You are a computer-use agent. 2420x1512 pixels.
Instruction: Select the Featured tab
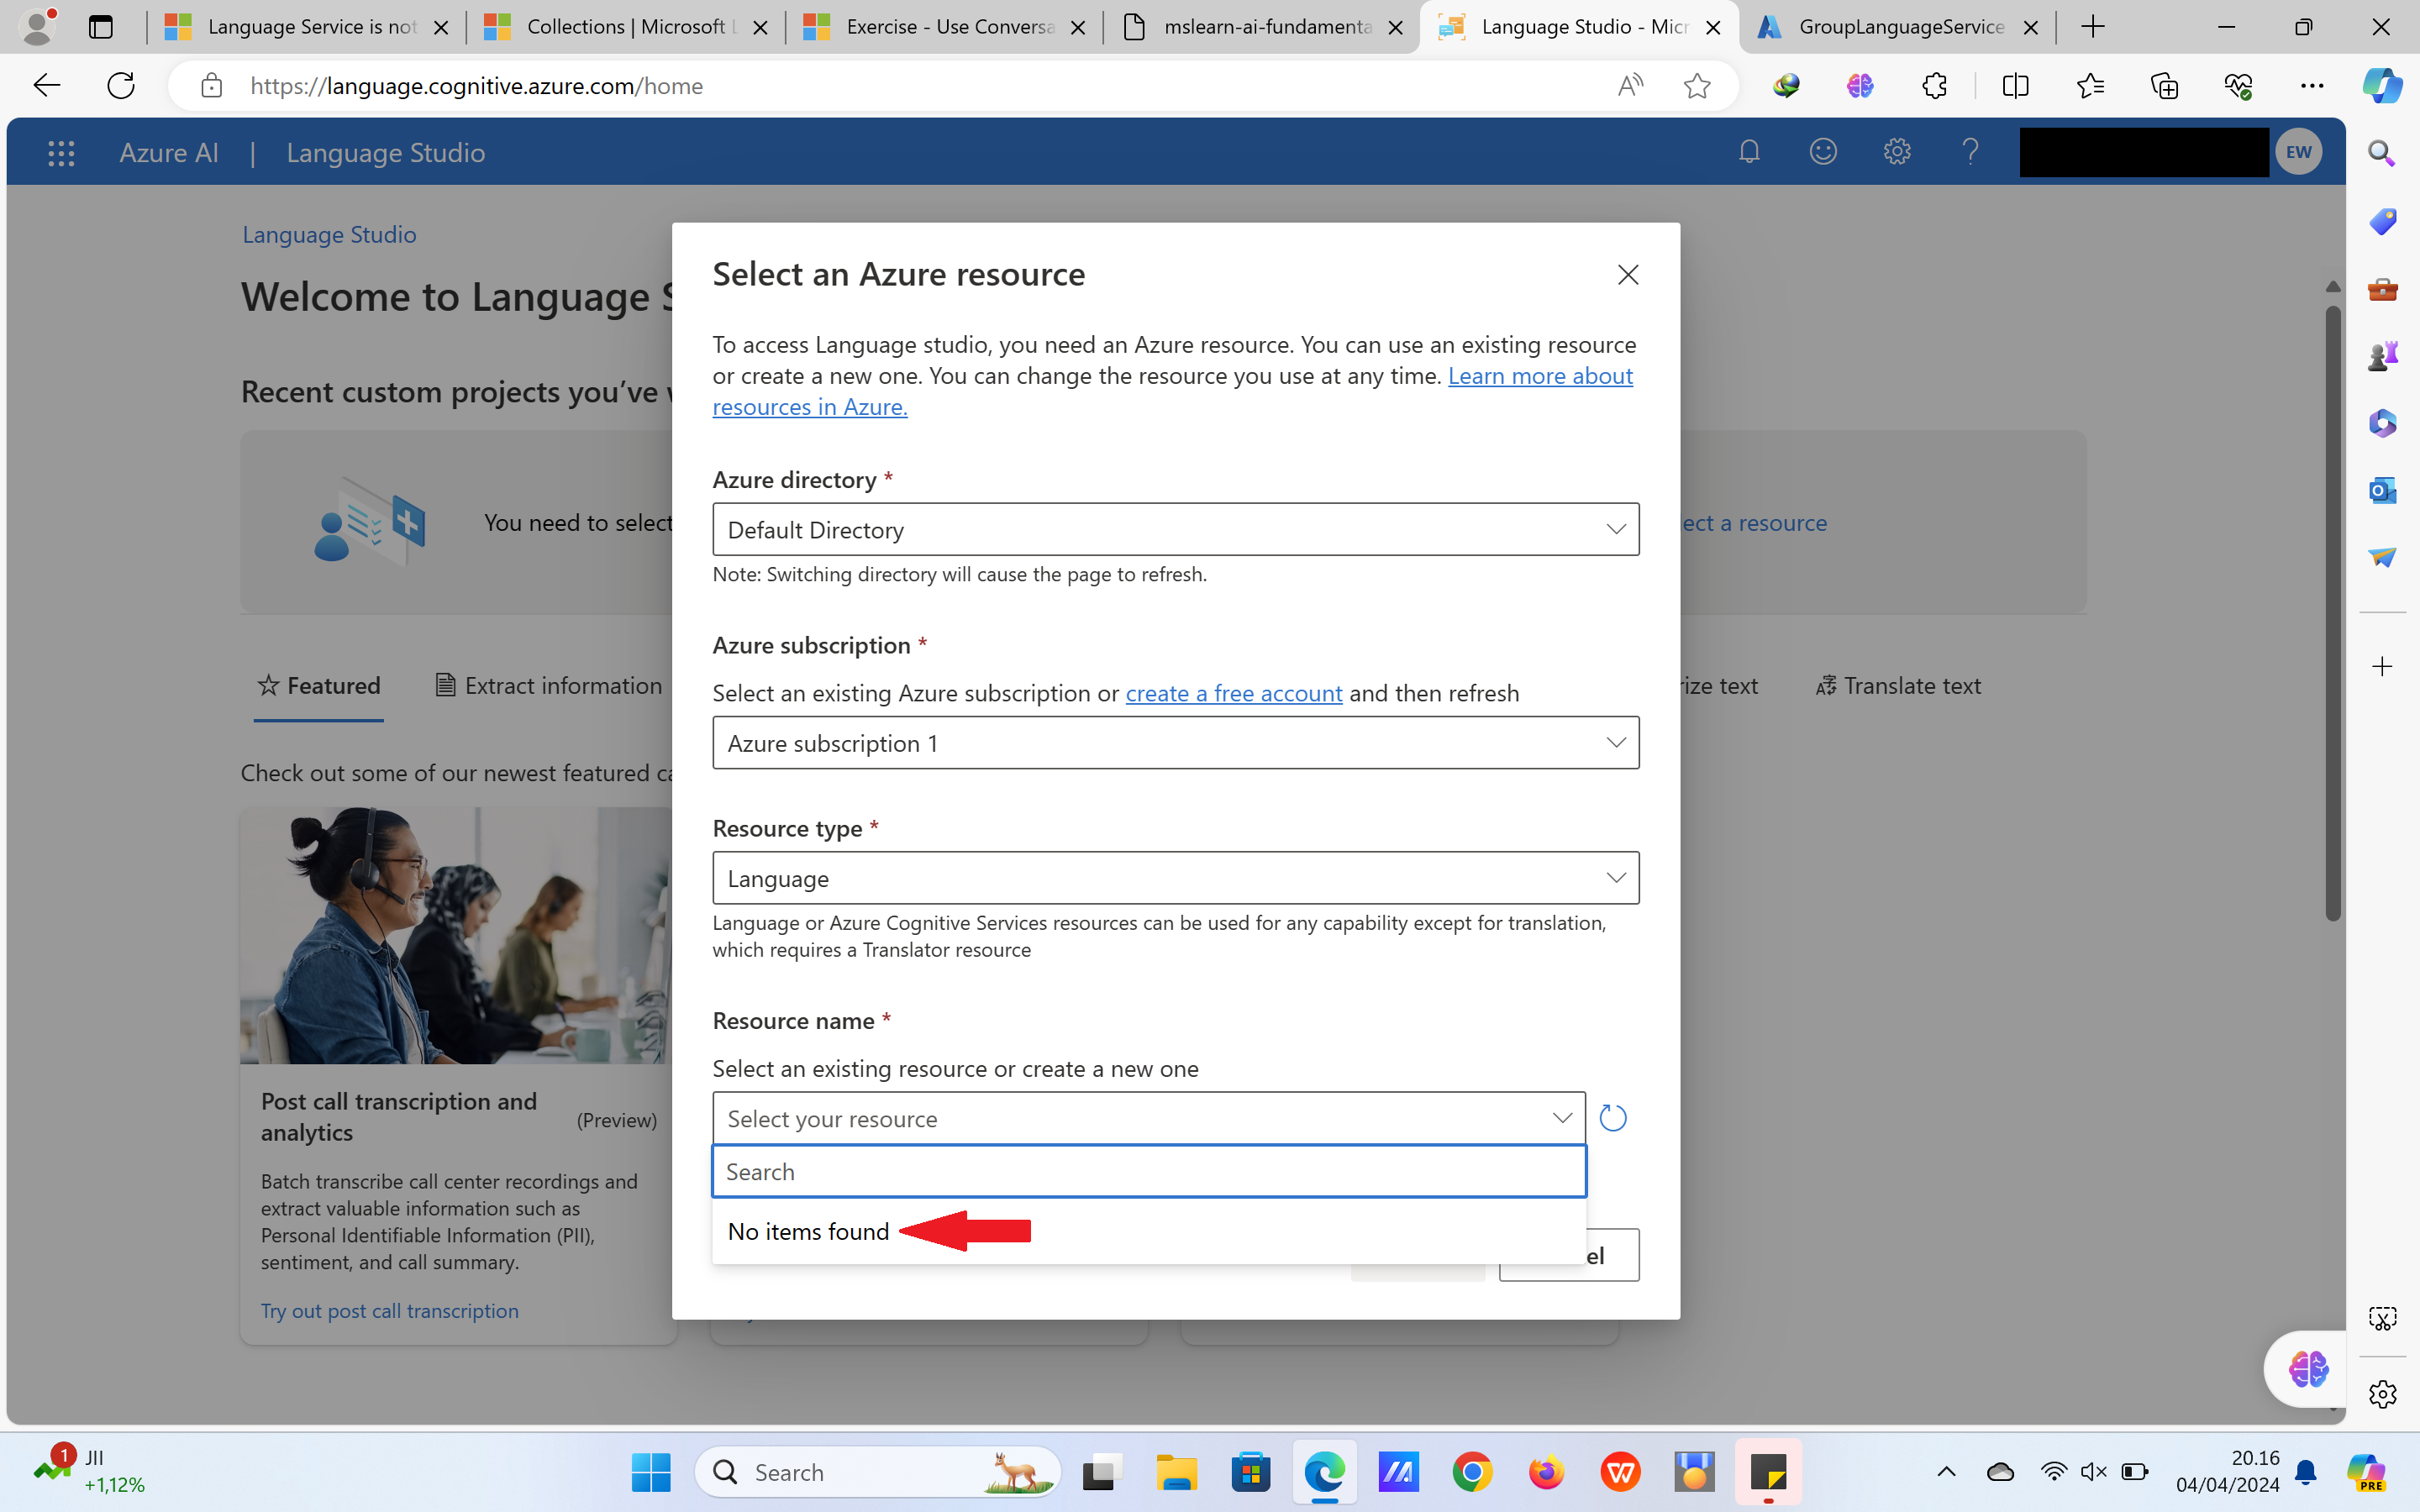tap(319, 686)
